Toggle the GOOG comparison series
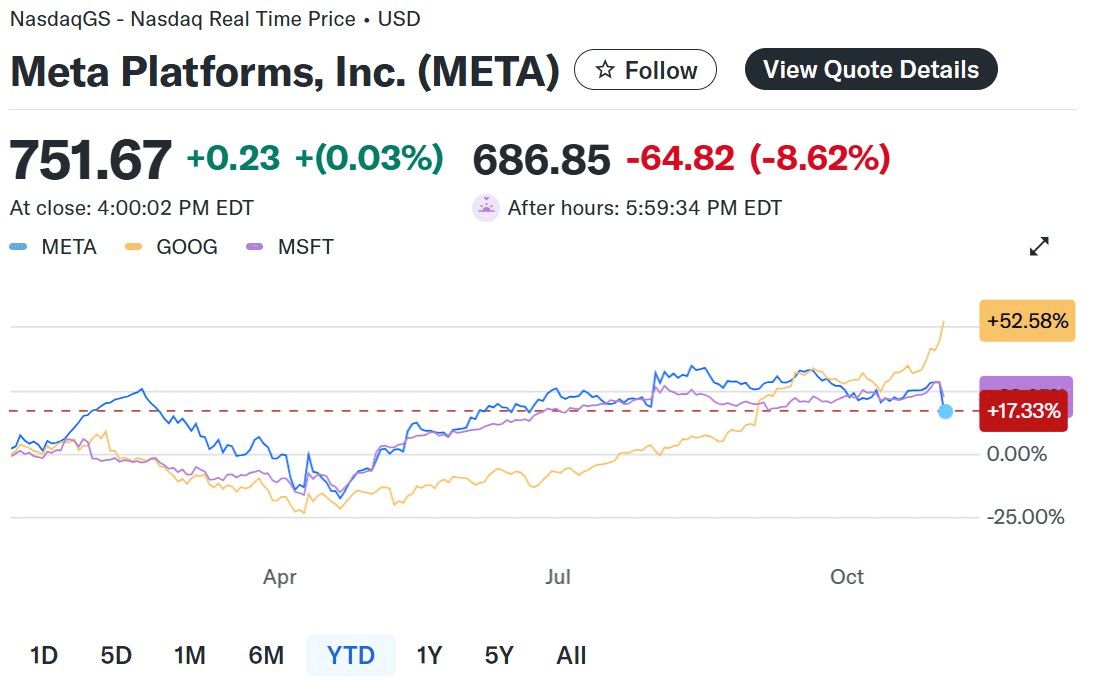1100x679 pixels. [x=186, y=247]
